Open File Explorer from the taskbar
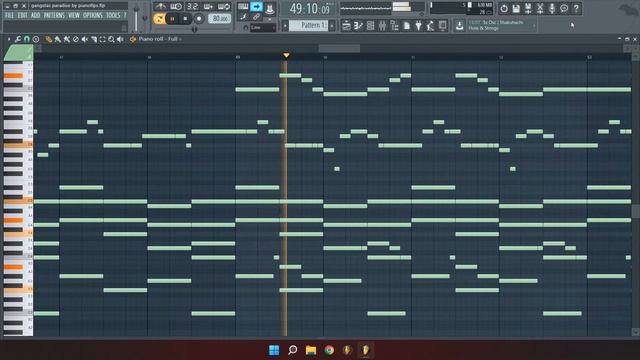 (311, 350)
